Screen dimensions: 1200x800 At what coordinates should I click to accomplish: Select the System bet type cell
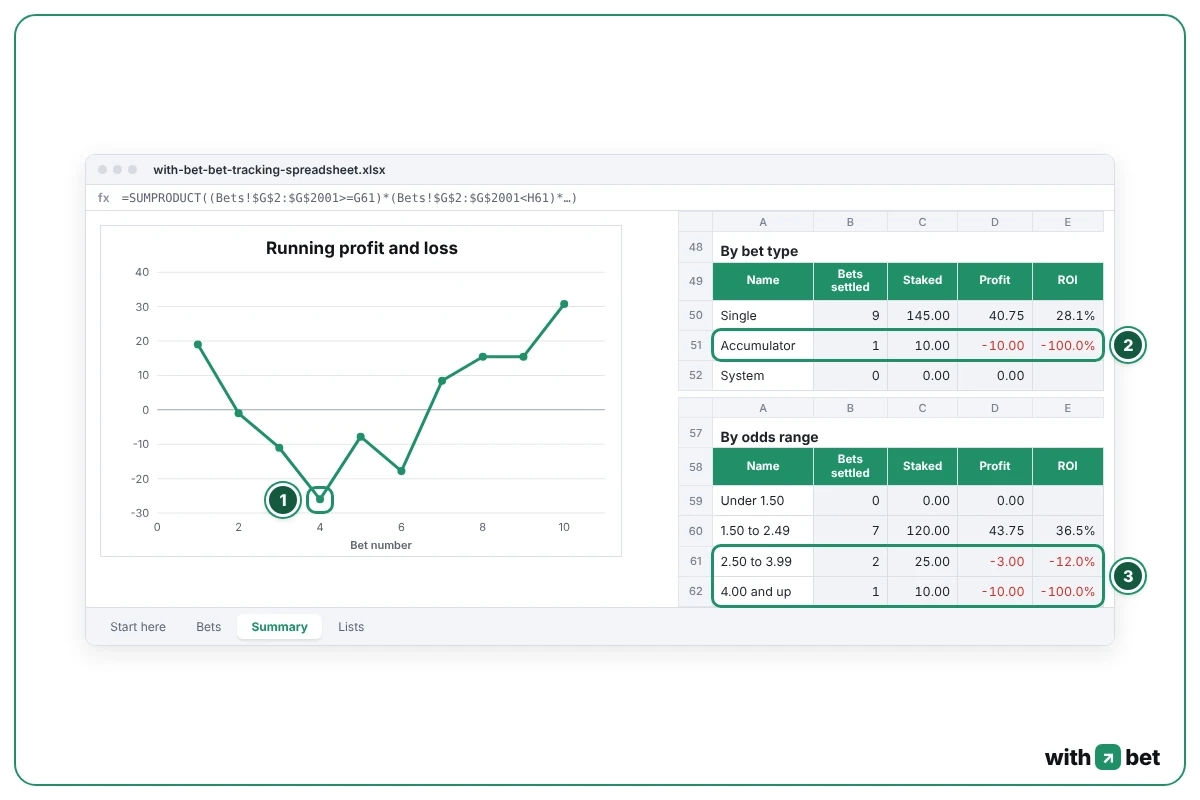point(763,376)
